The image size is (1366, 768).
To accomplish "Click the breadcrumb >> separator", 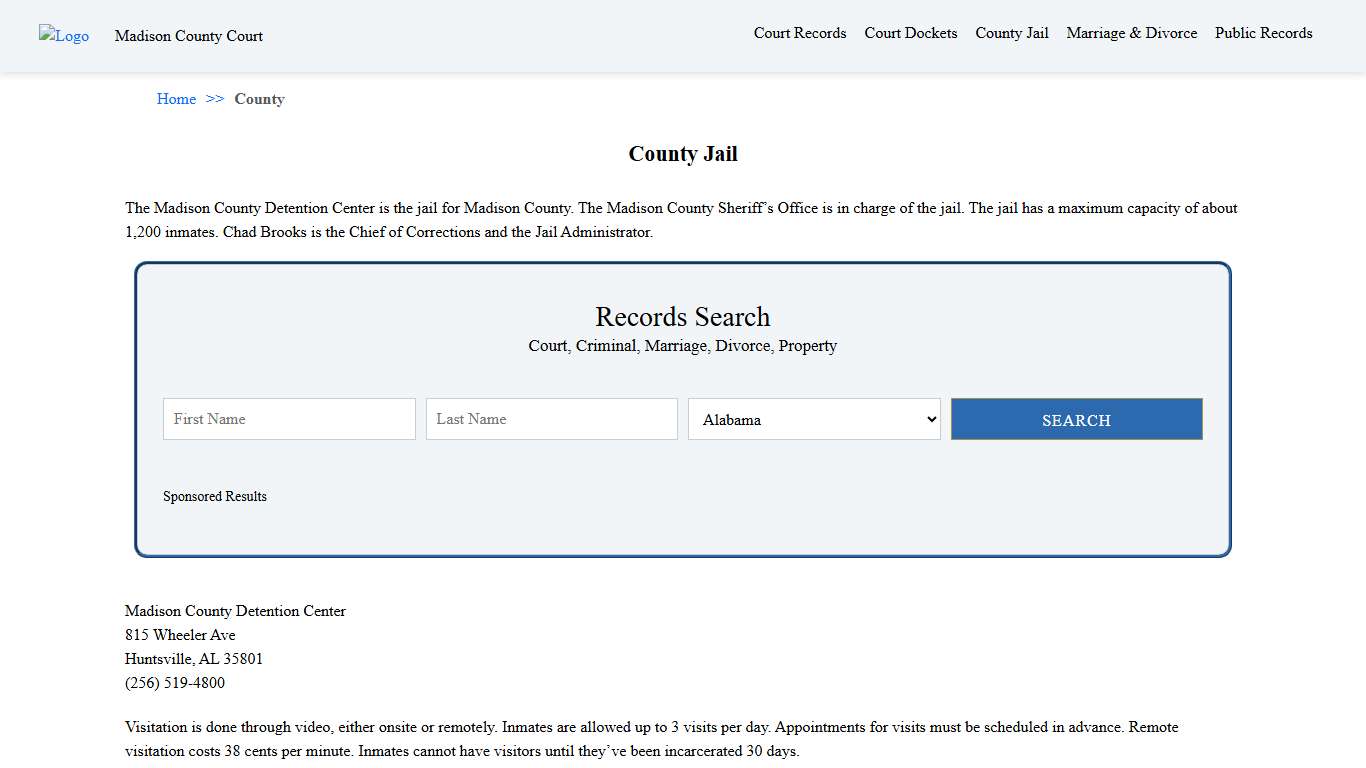I will 215,99.
